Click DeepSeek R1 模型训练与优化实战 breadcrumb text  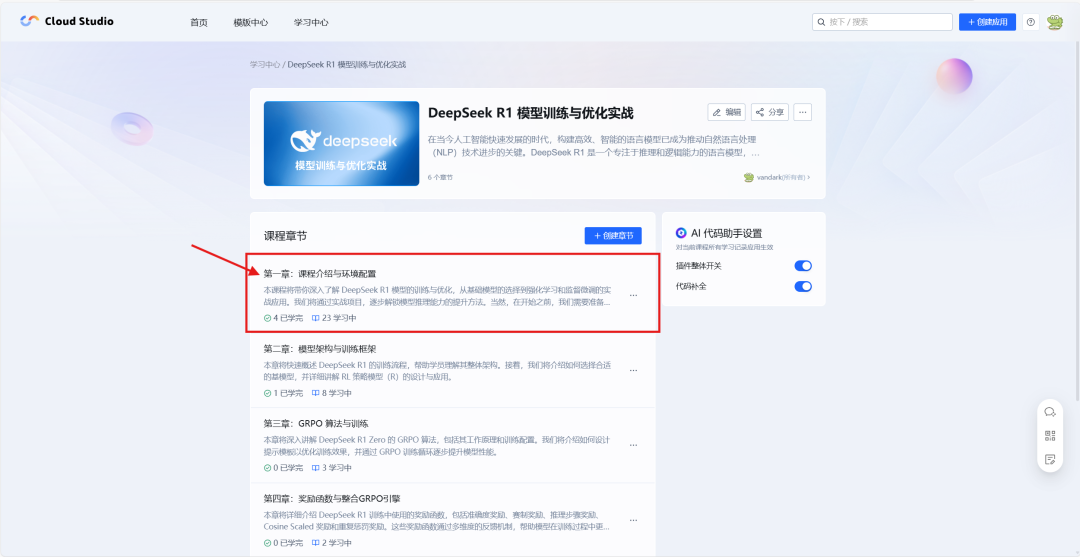pos(346,65)
